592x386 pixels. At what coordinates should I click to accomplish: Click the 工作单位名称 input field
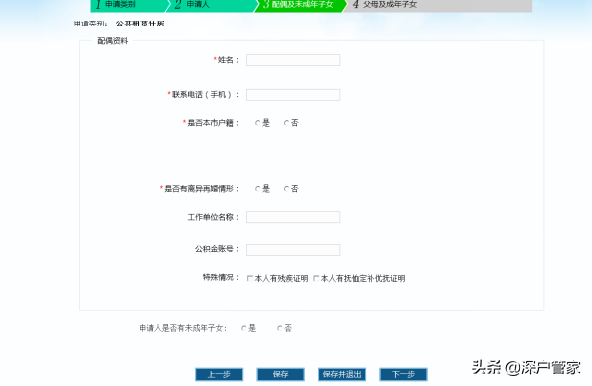[293, 217]
